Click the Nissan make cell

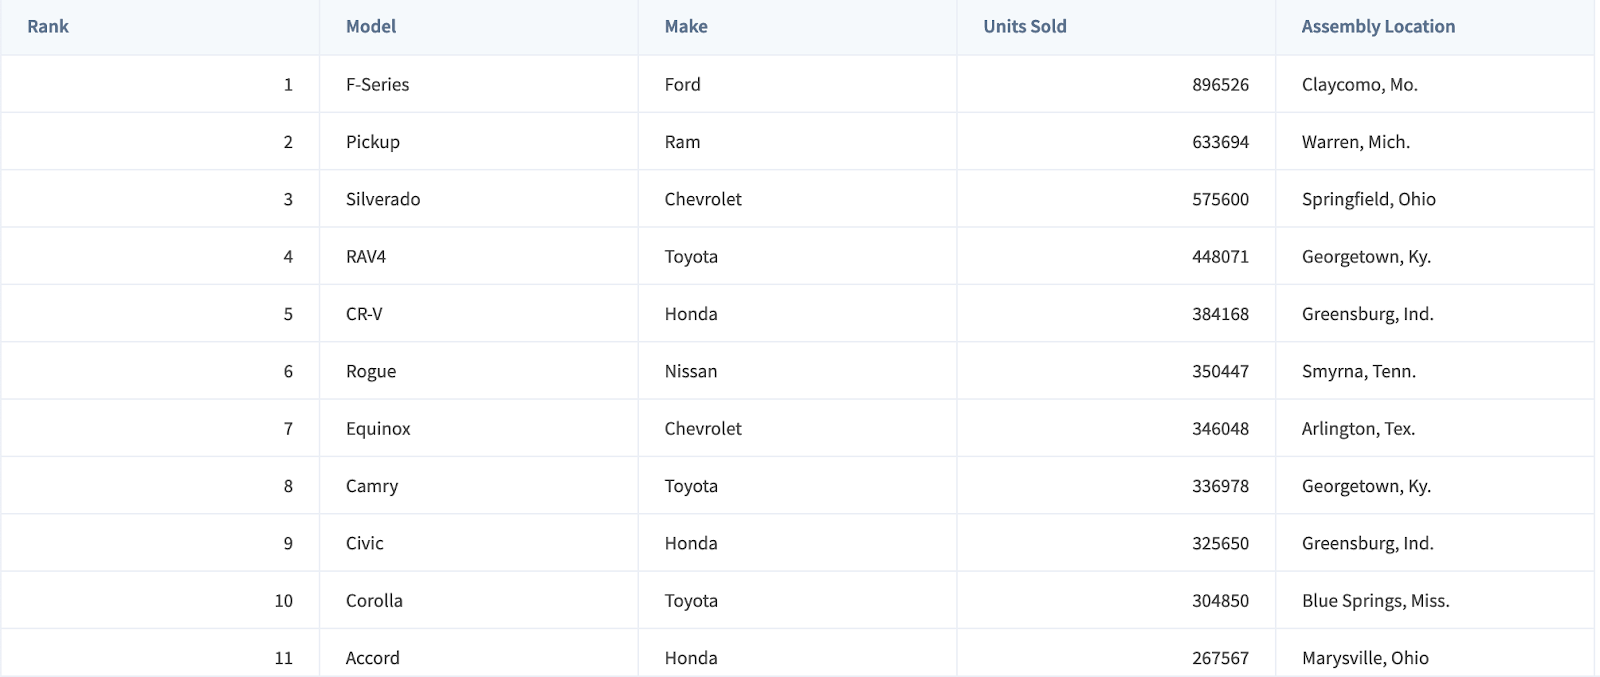[x=691, y=371]
